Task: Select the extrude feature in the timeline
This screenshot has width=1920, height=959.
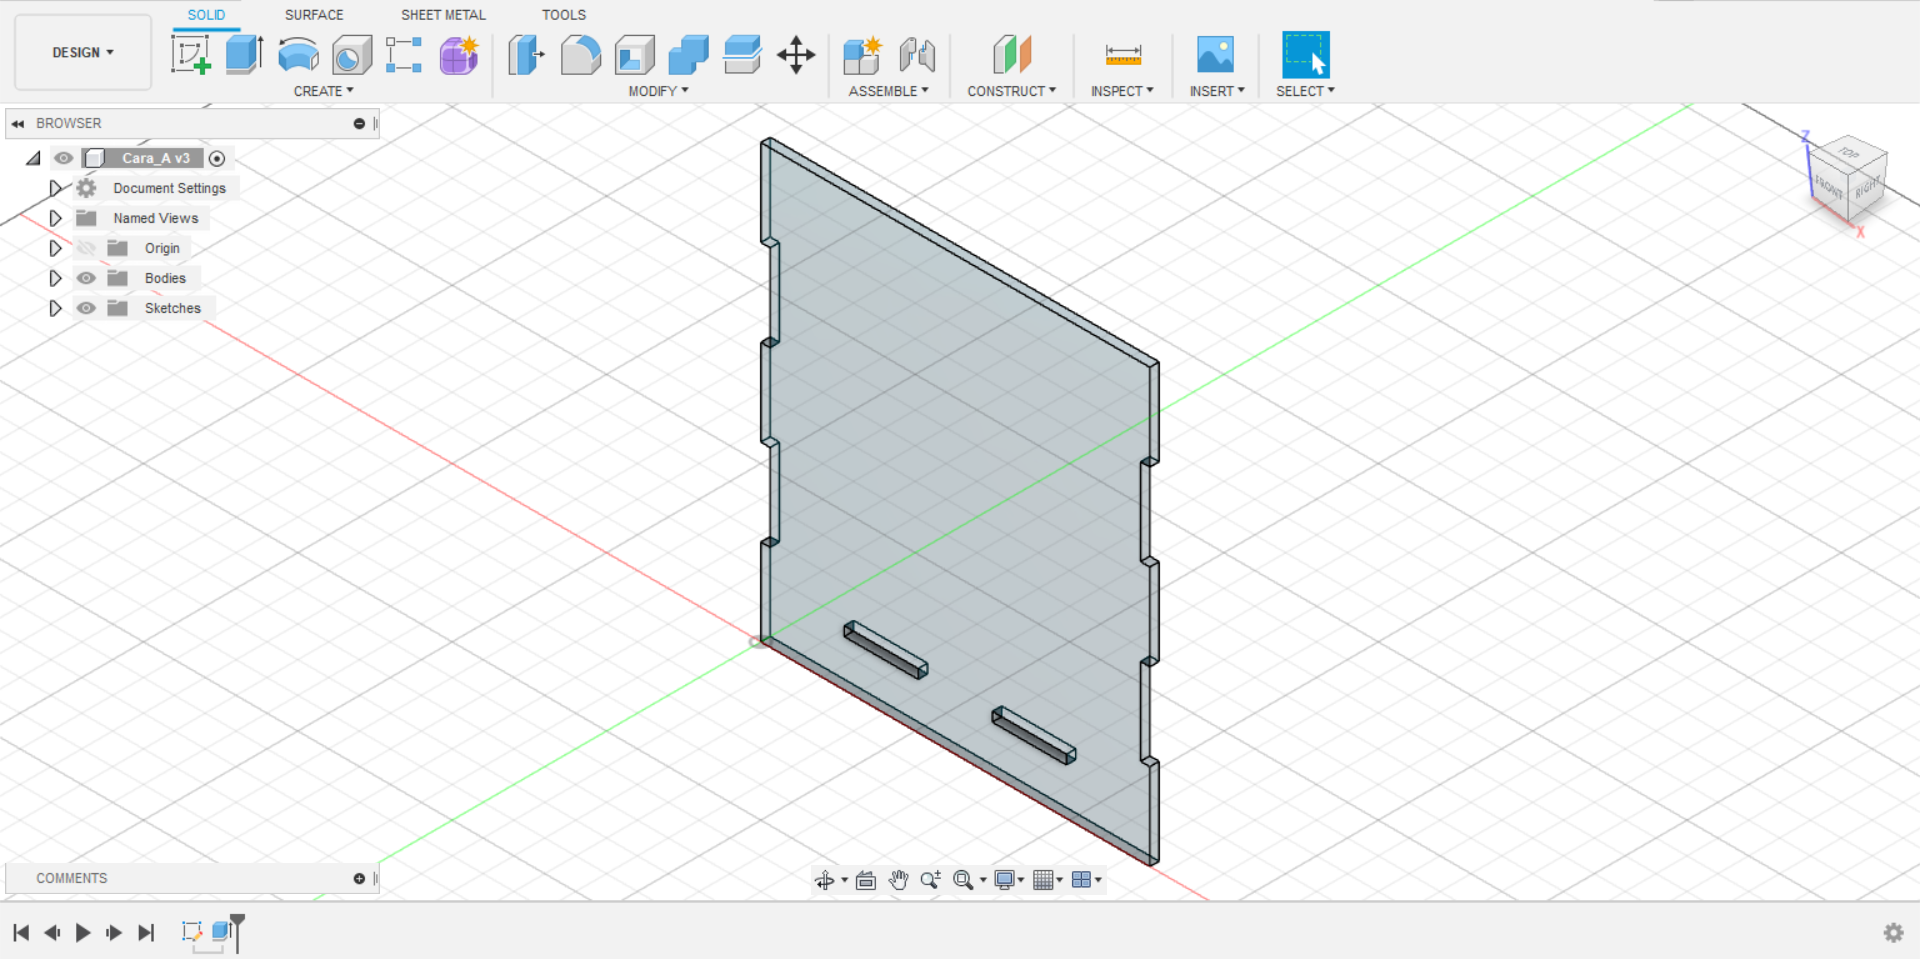Action: tap(221, 931)
